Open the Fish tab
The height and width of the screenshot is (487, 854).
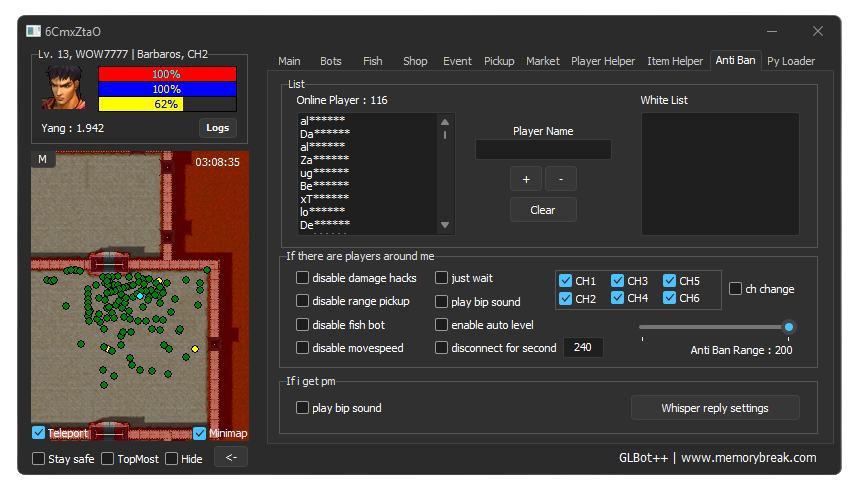point(373,61)
